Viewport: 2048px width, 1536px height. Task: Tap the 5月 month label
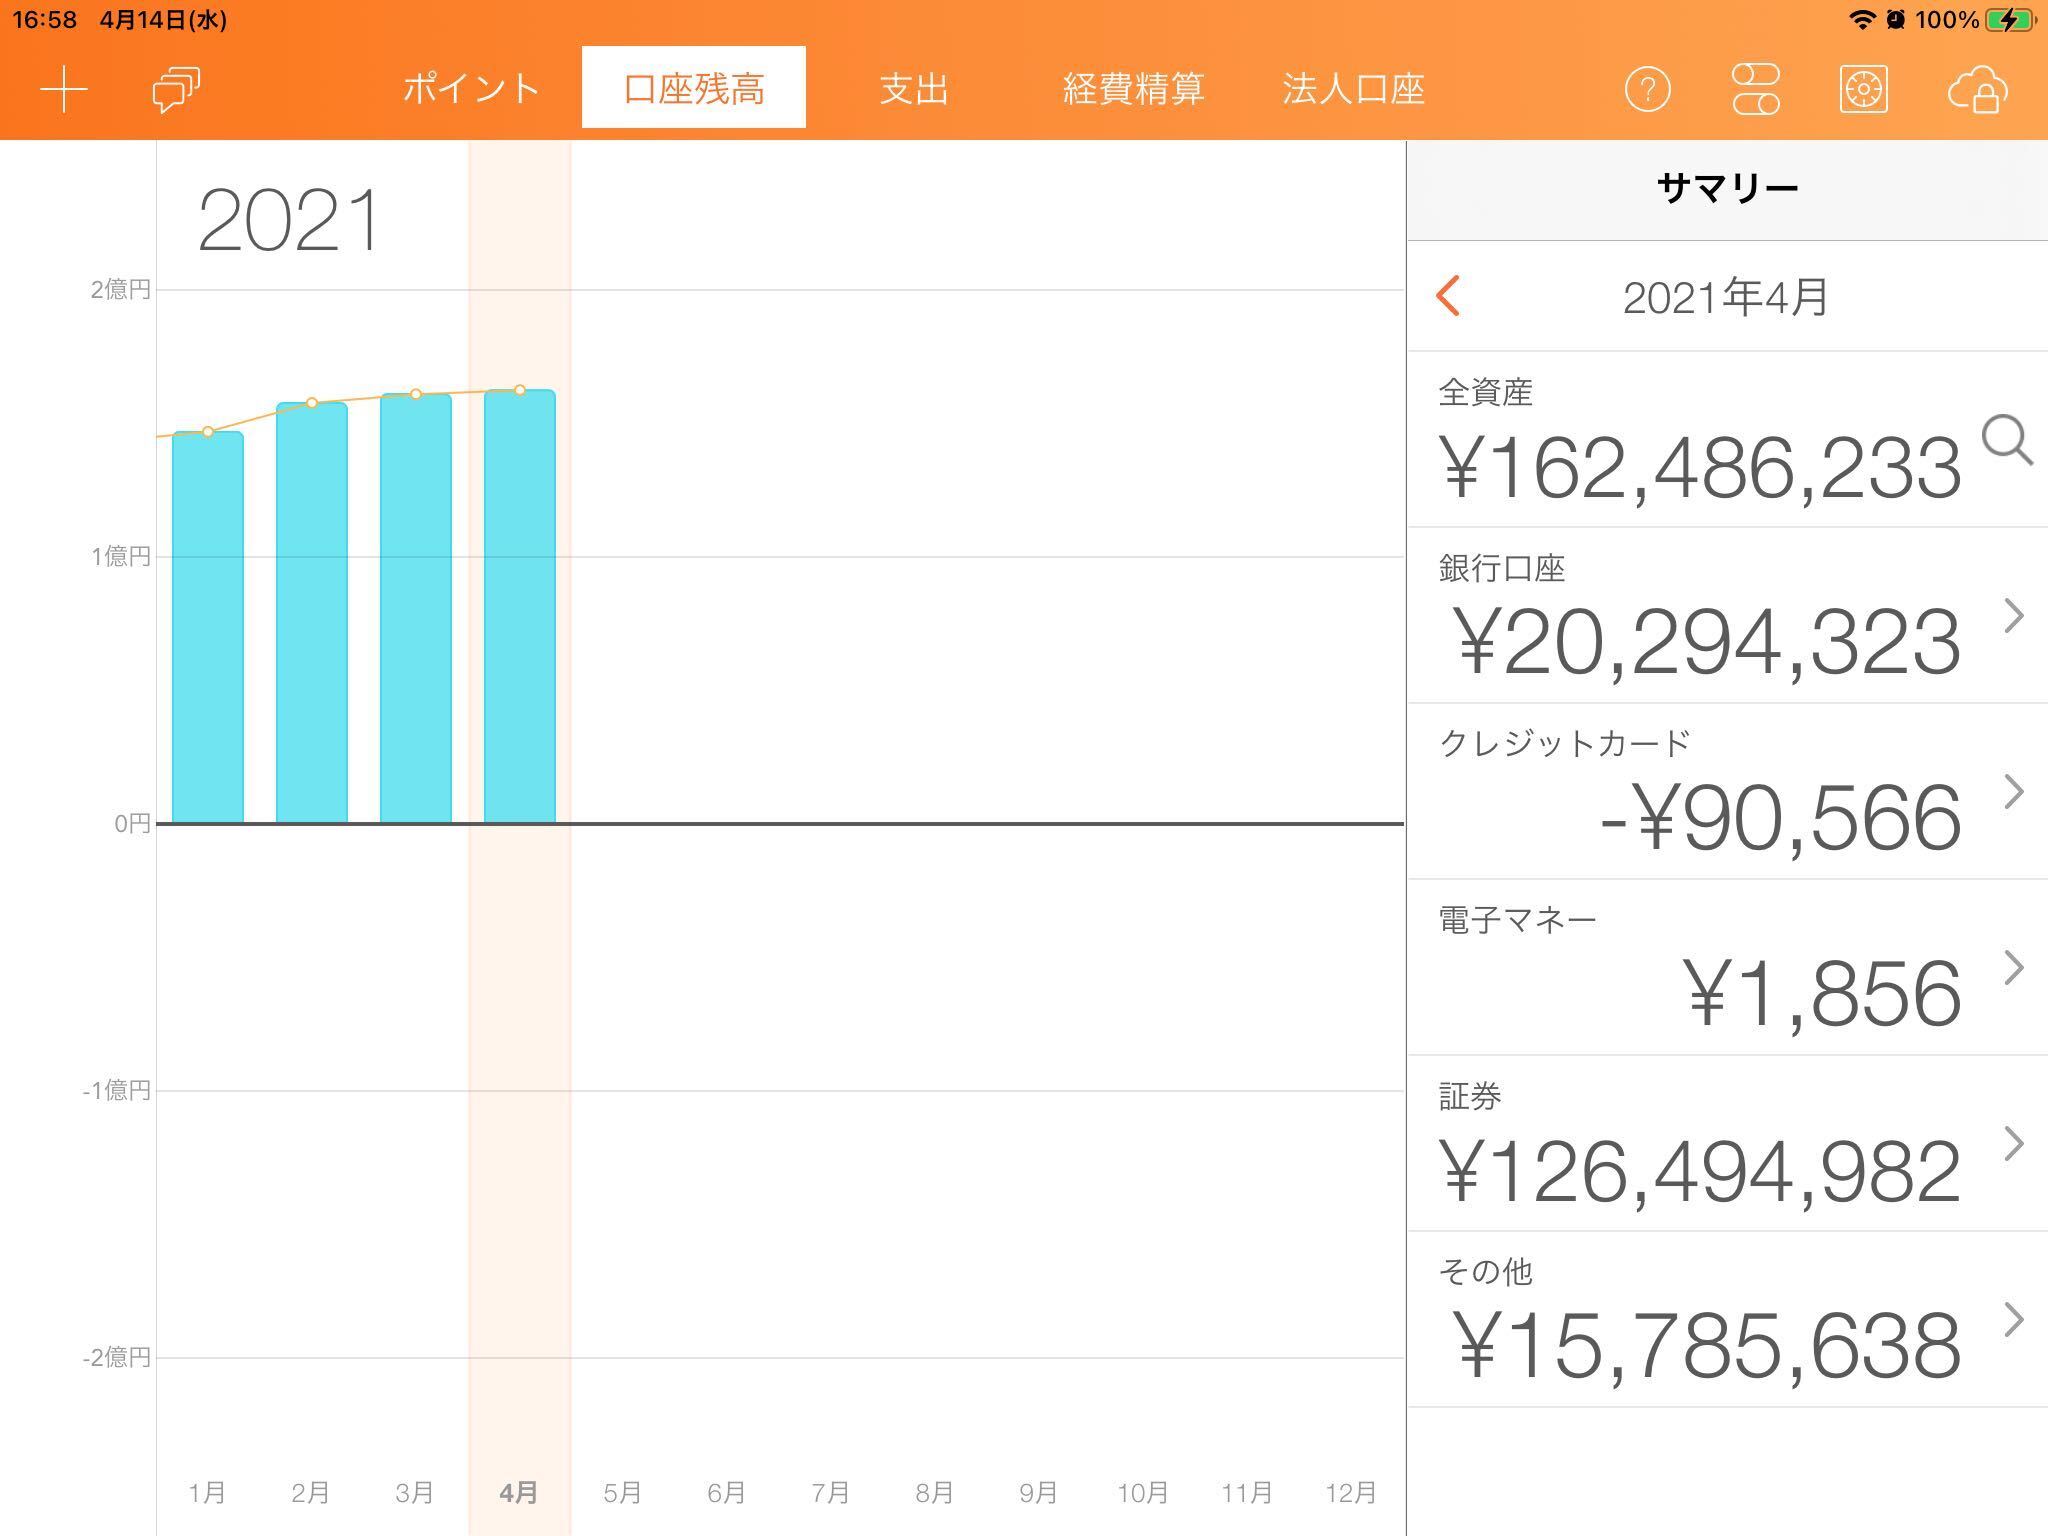click(622, 1493)
